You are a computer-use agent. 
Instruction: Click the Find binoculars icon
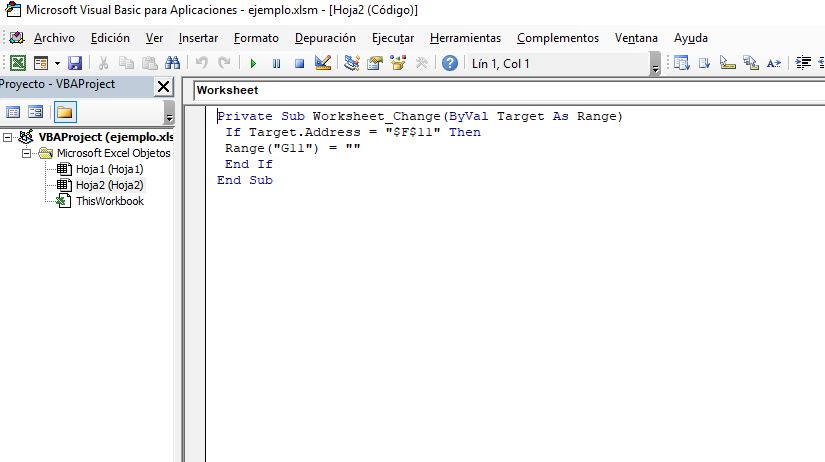tap(172, 63)
